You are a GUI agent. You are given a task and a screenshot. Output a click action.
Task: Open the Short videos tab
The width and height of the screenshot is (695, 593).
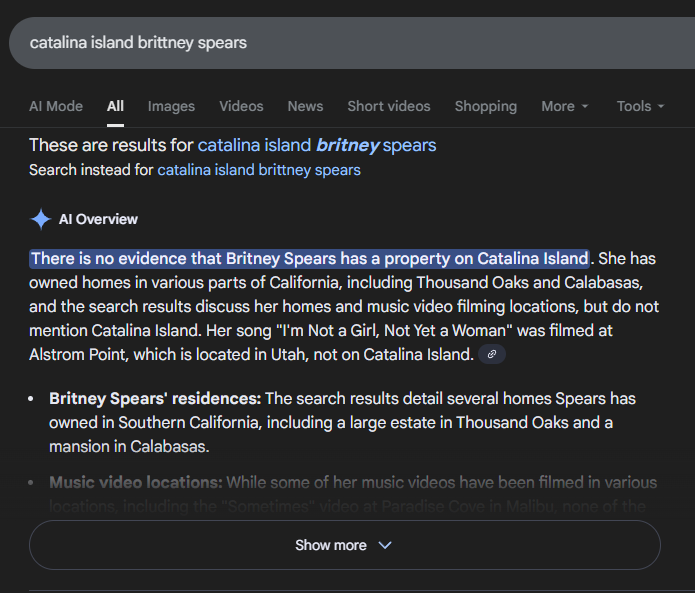pyautogui.click(x=389, y=106)
